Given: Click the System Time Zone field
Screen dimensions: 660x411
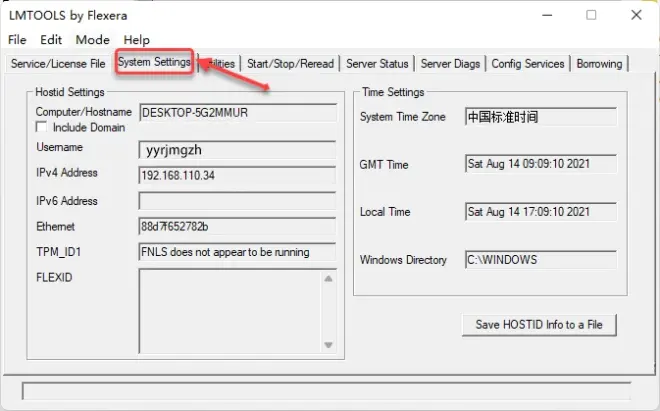Looking at the screenshot, I should click(x=541, y=117).
